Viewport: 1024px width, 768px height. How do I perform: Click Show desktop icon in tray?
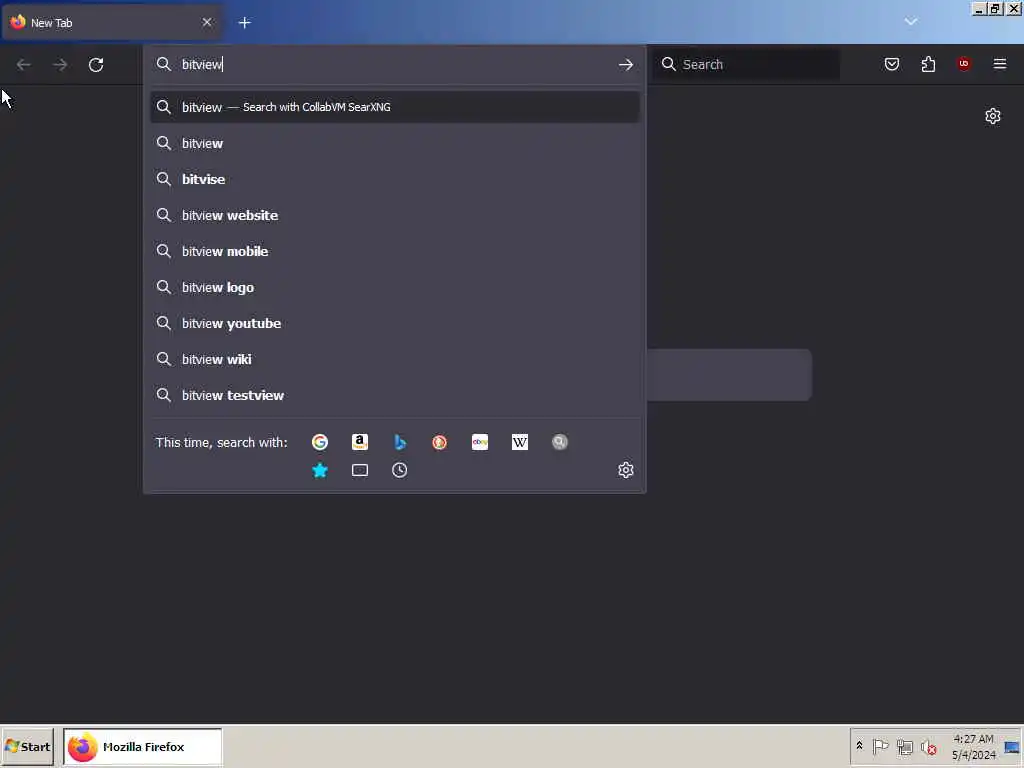pos(1012,747)
